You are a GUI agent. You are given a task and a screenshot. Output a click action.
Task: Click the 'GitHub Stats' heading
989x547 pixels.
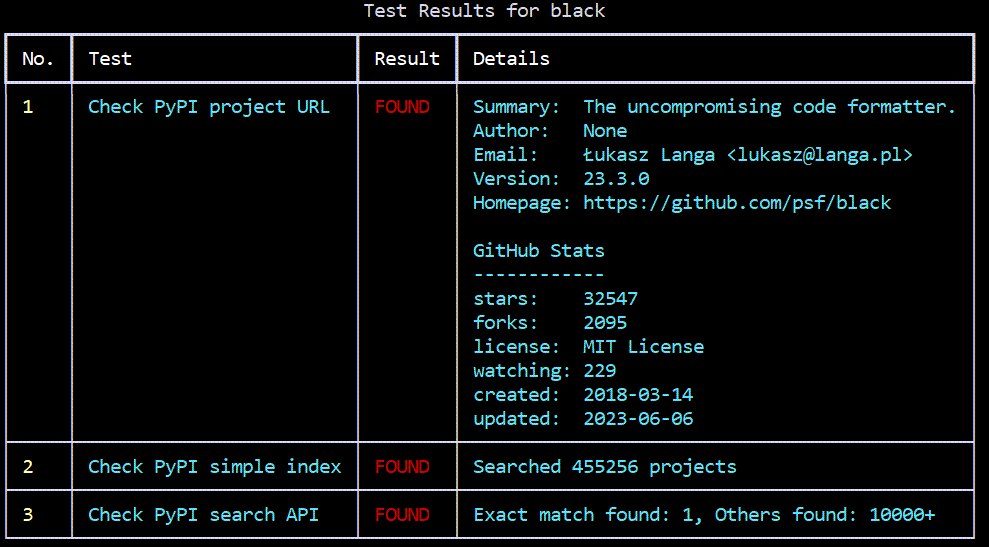(x=539, y=250)
